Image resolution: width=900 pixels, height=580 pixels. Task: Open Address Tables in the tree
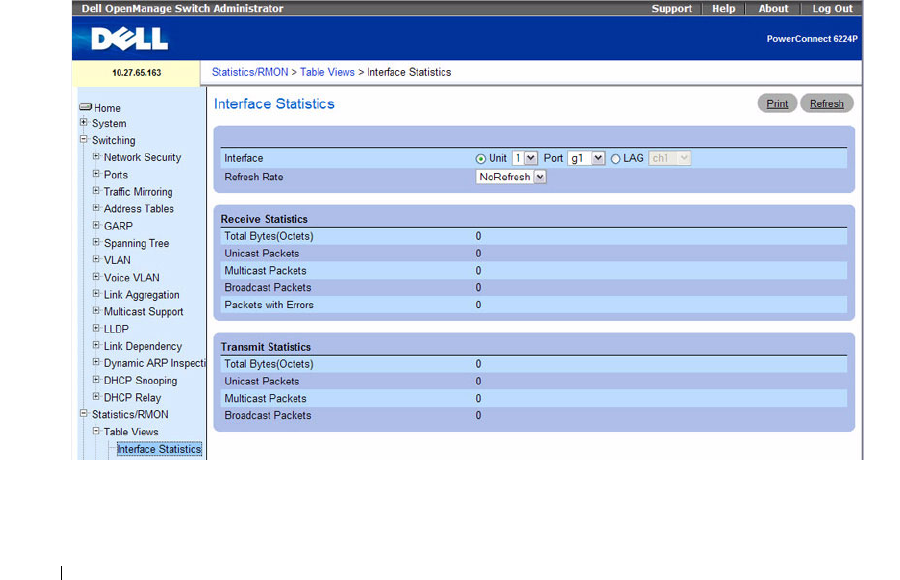pos(139,209)
